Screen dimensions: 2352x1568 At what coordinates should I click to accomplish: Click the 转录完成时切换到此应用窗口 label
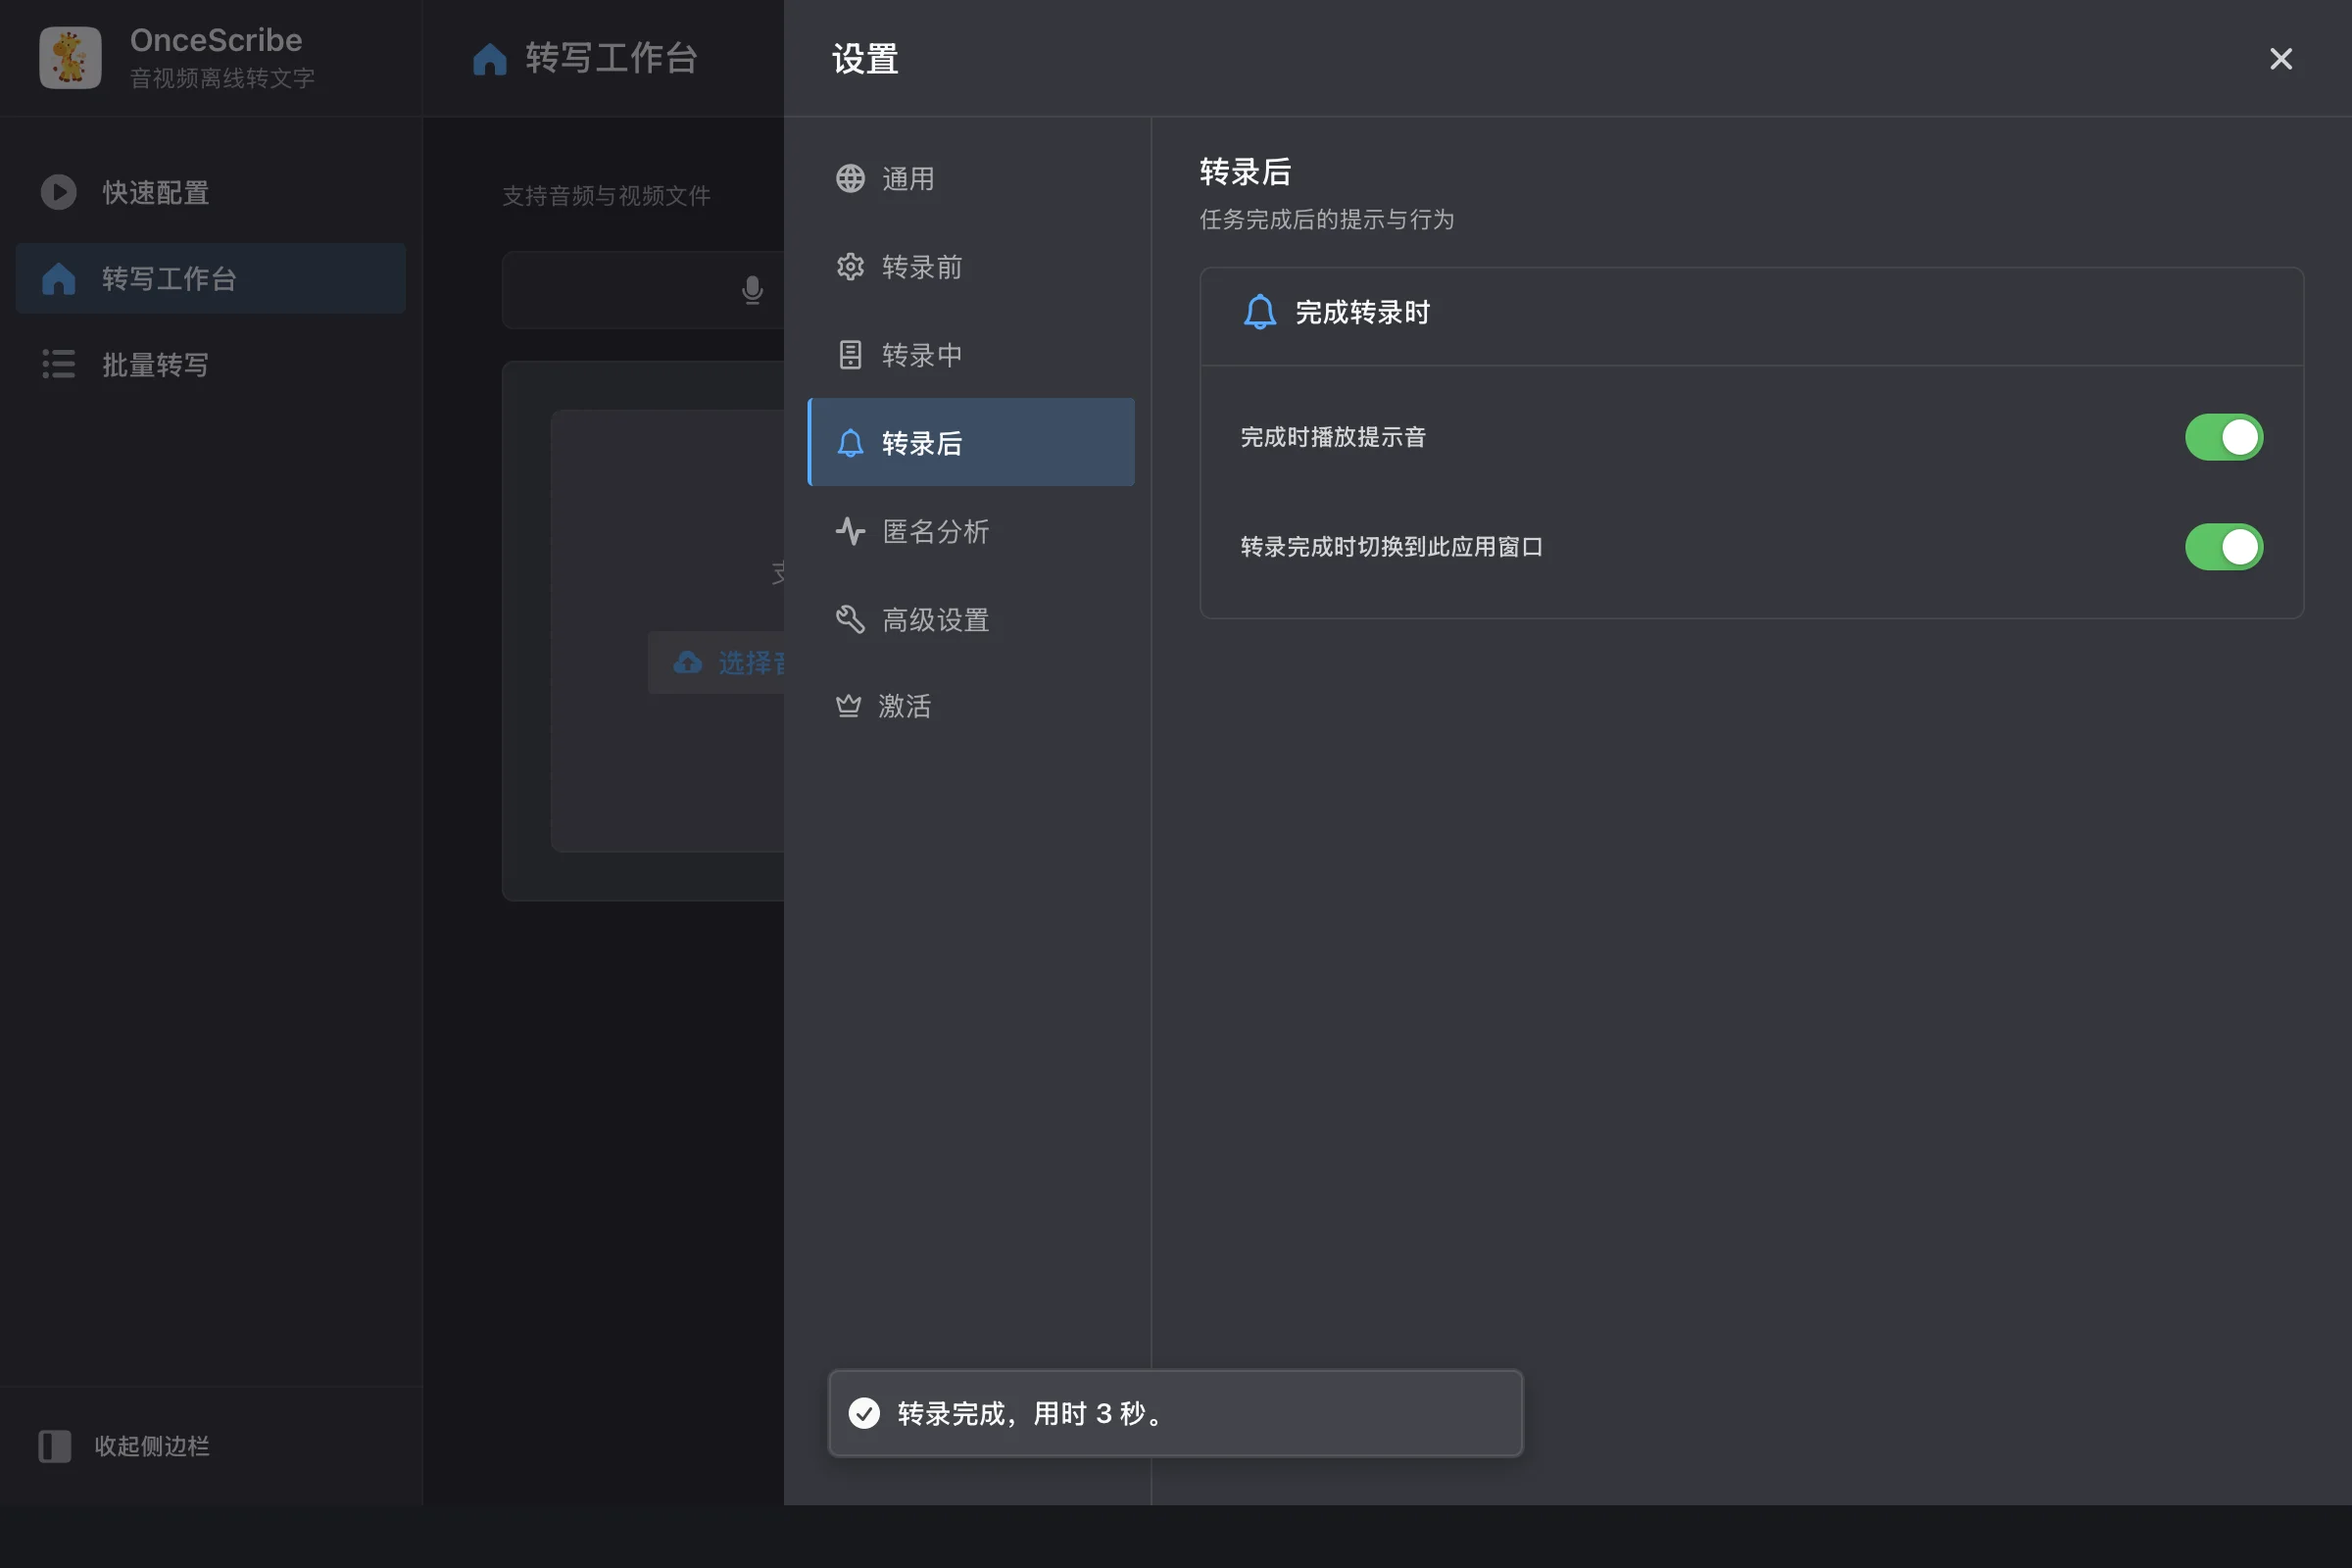click(1391, 547)
